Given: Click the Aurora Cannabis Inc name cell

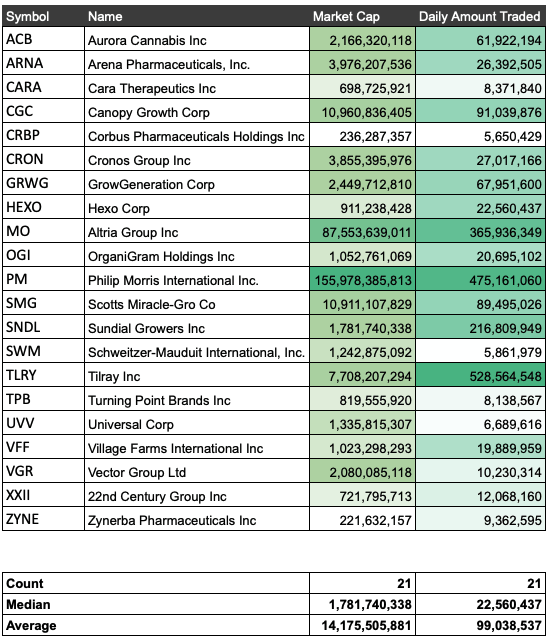Looking at the screenshot, I should point(197,39).
